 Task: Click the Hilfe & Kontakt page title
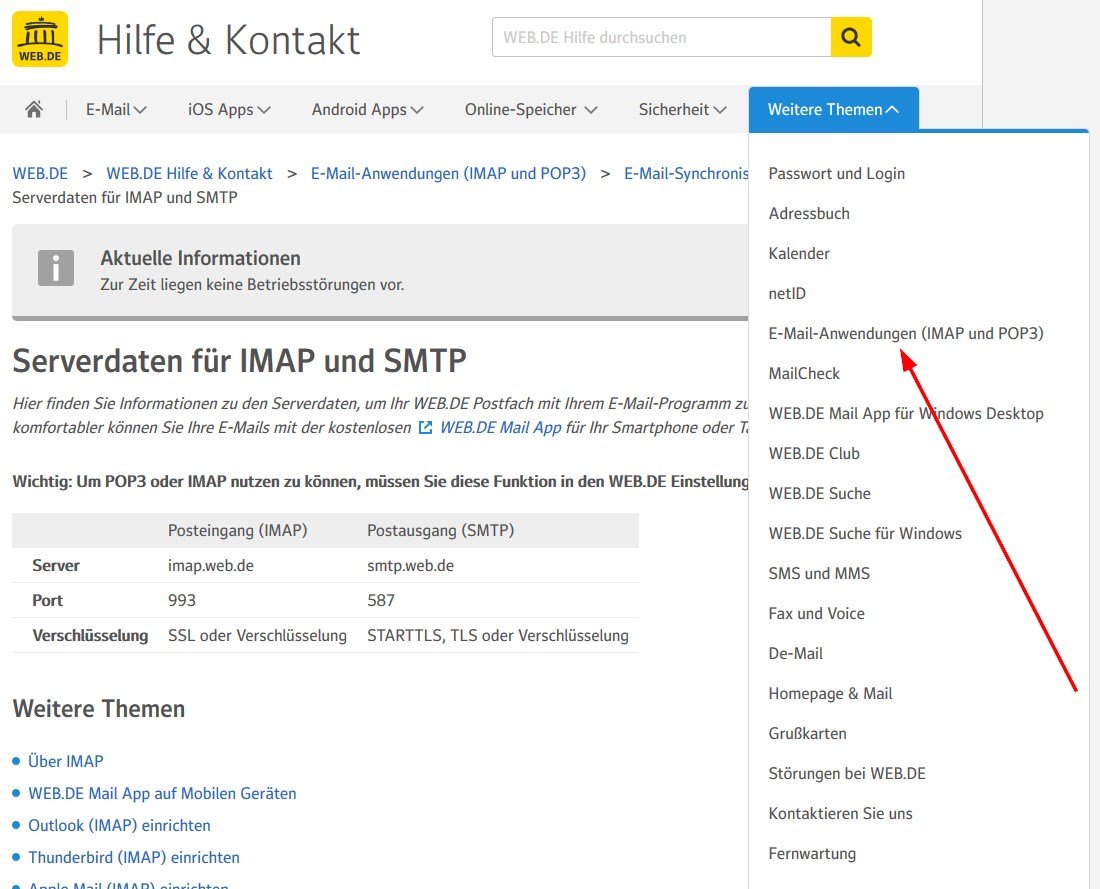[x=228, y=39]
